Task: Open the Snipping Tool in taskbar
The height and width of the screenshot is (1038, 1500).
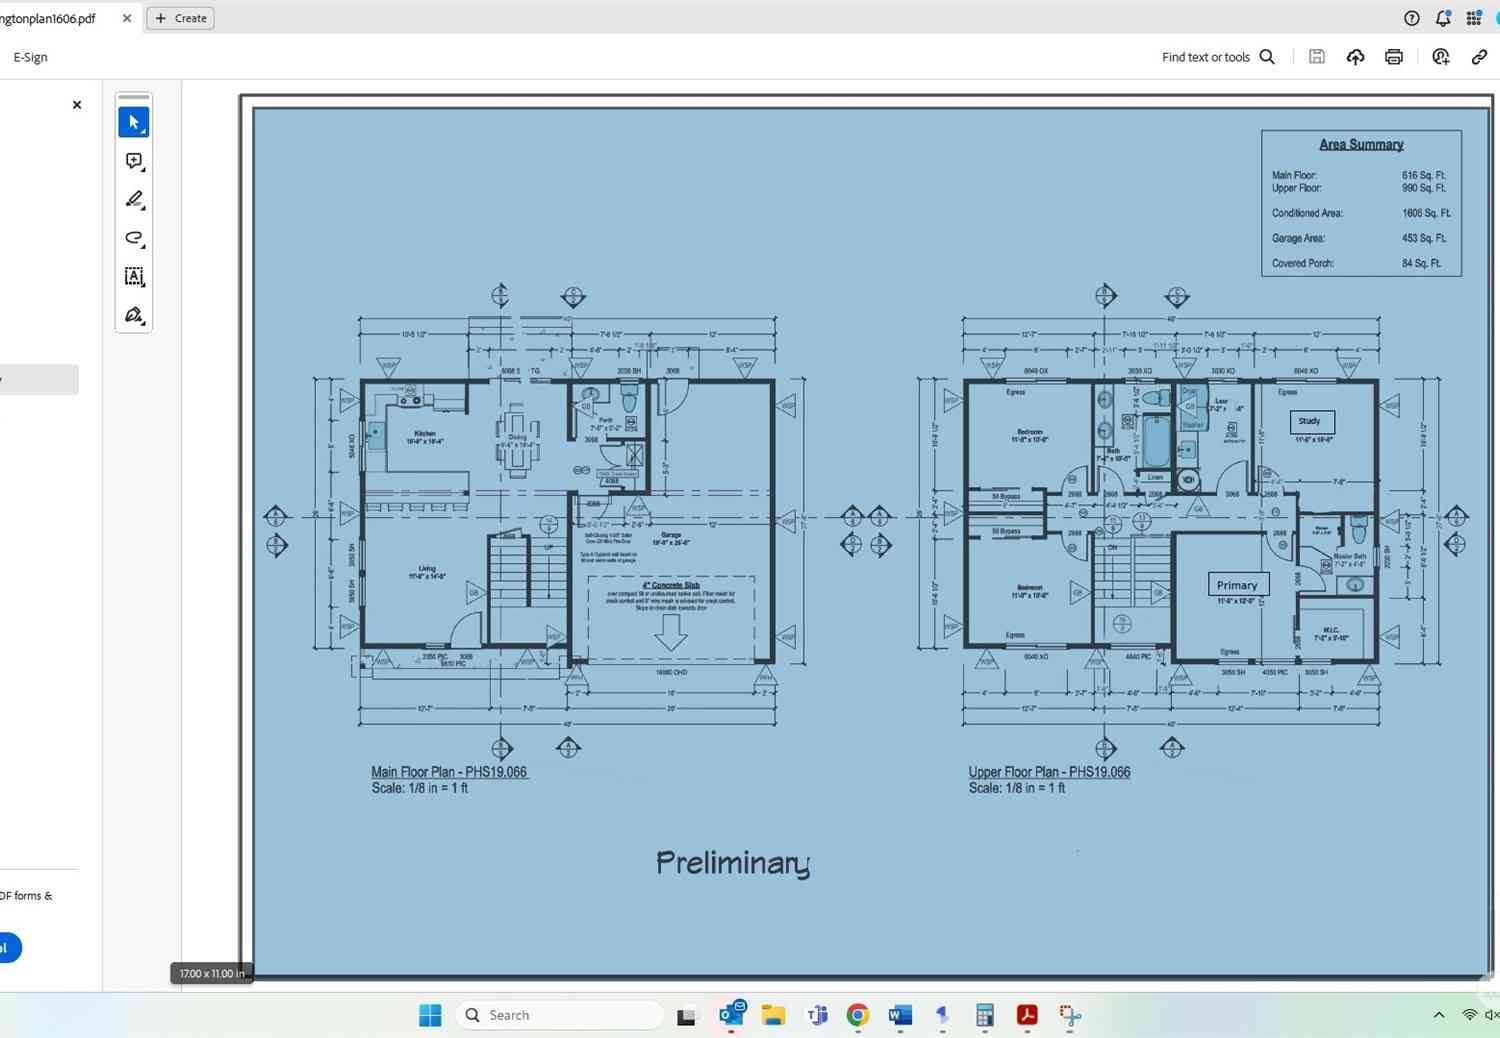Action: click(x=1070, y=1015)
